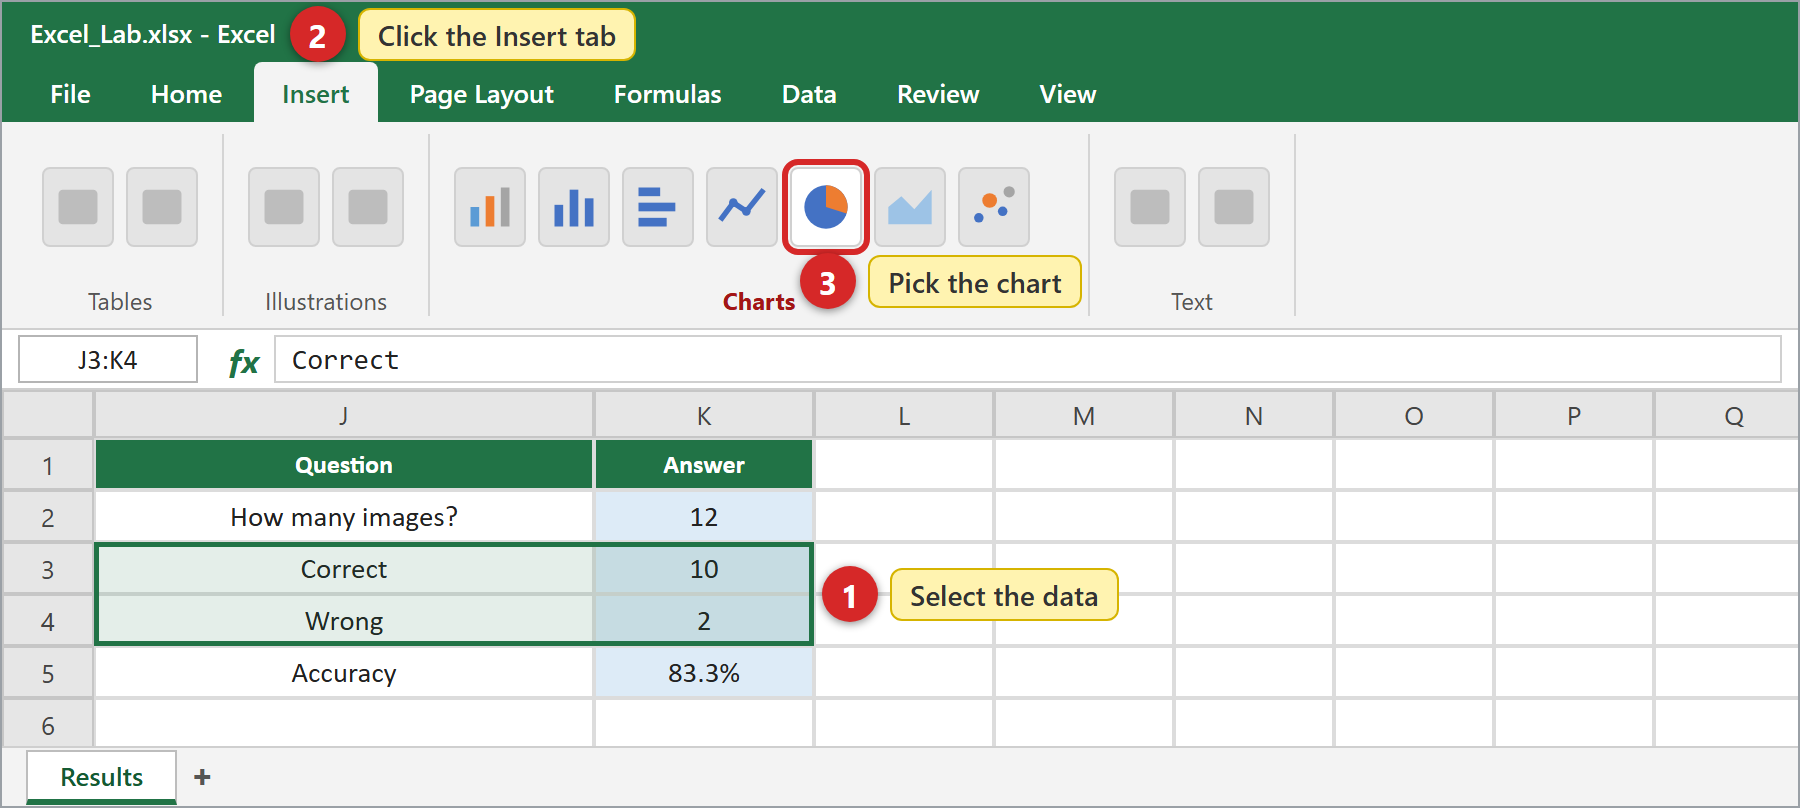Go to the Formulas tab
The height and width of the screenshot is (808, 1800).
click(667, 94)
